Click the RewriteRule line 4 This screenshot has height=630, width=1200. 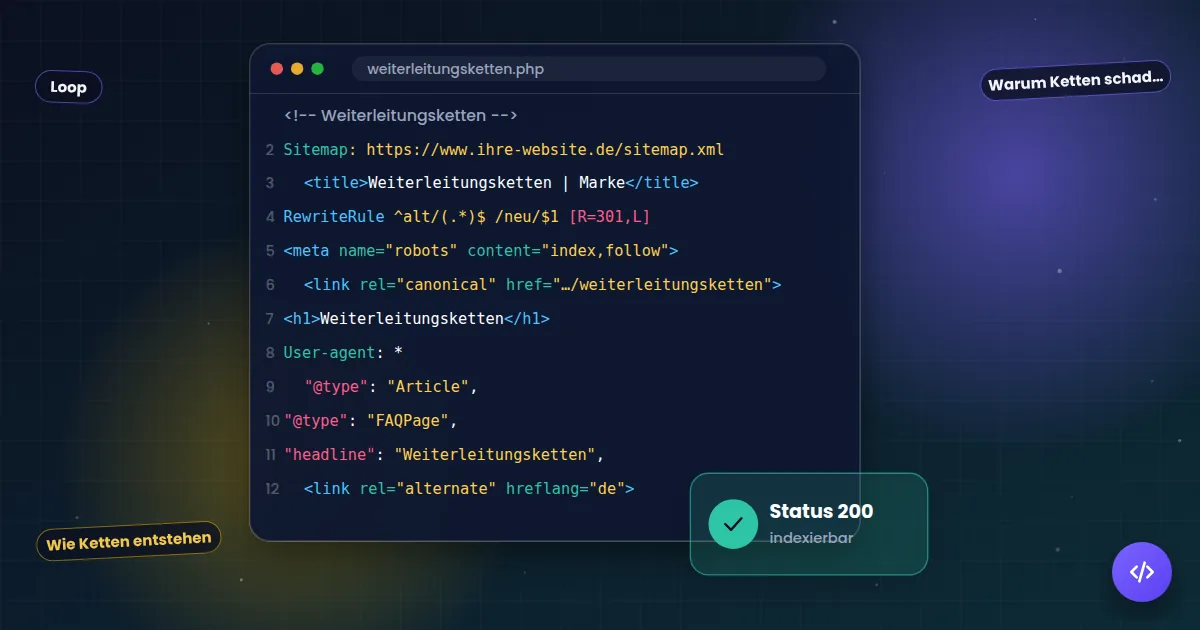coord(467,217)
